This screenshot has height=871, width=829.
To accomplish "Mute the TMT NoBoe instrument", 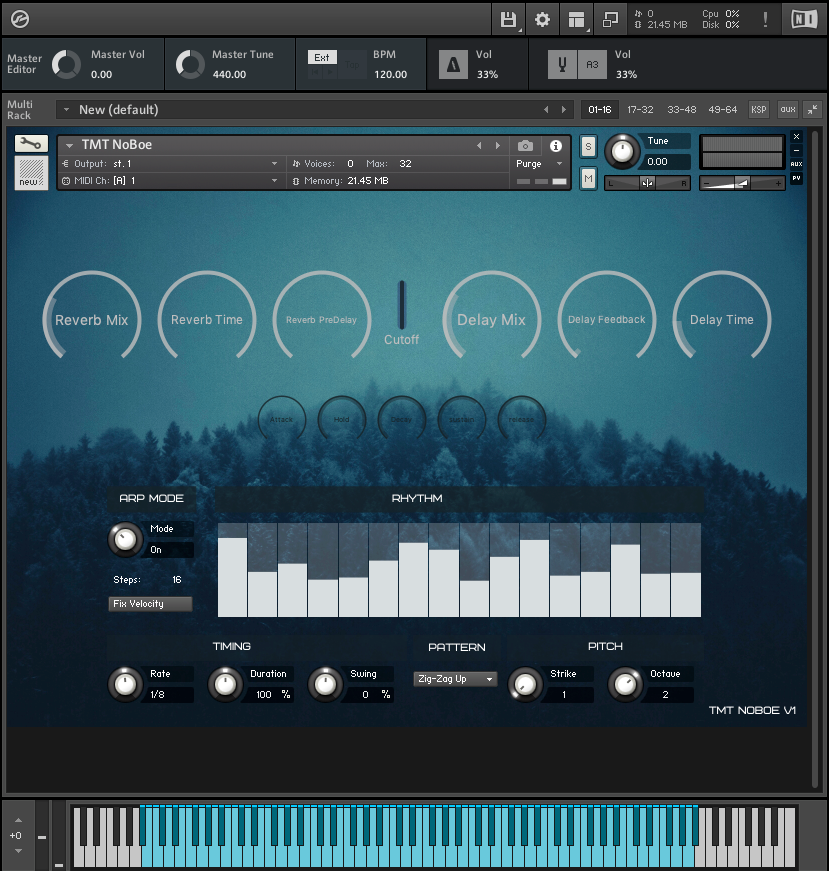I will click(x=588, y=178).
